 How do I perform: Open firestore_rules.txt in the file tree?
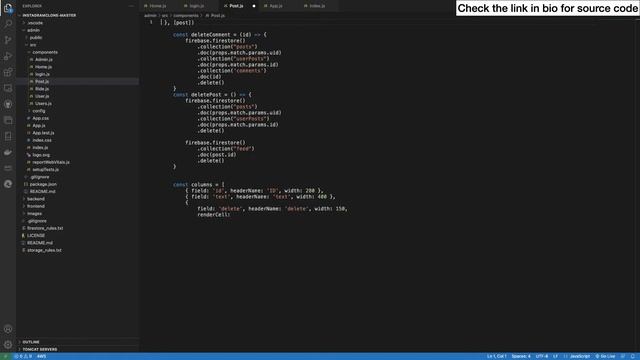coord(45,228)
